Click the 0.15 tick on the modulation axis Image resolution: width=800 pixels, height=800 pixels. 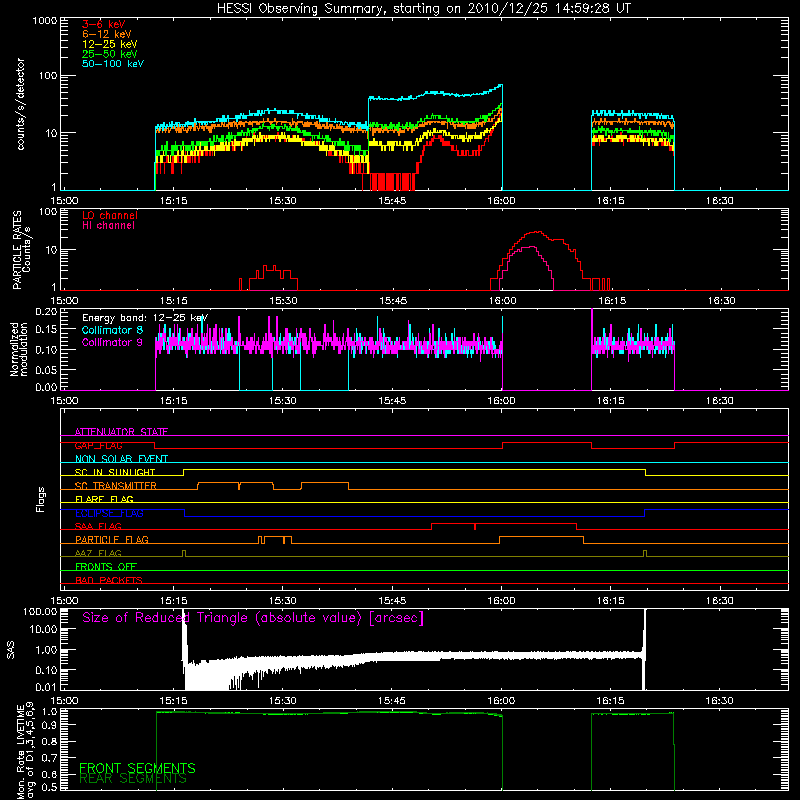(46, 330)
